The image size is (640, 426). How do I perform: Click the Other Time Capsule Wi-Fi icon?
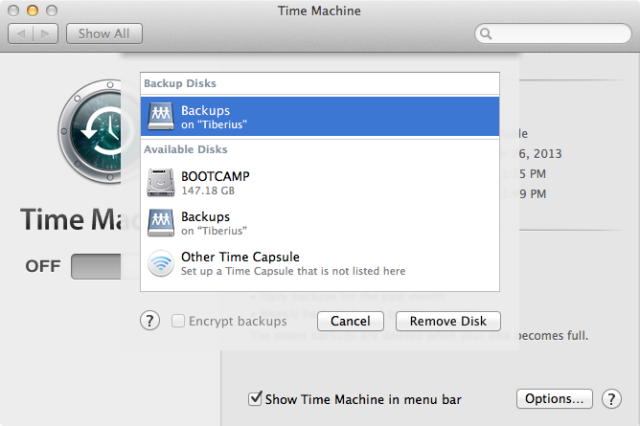[x=161, y=264]
